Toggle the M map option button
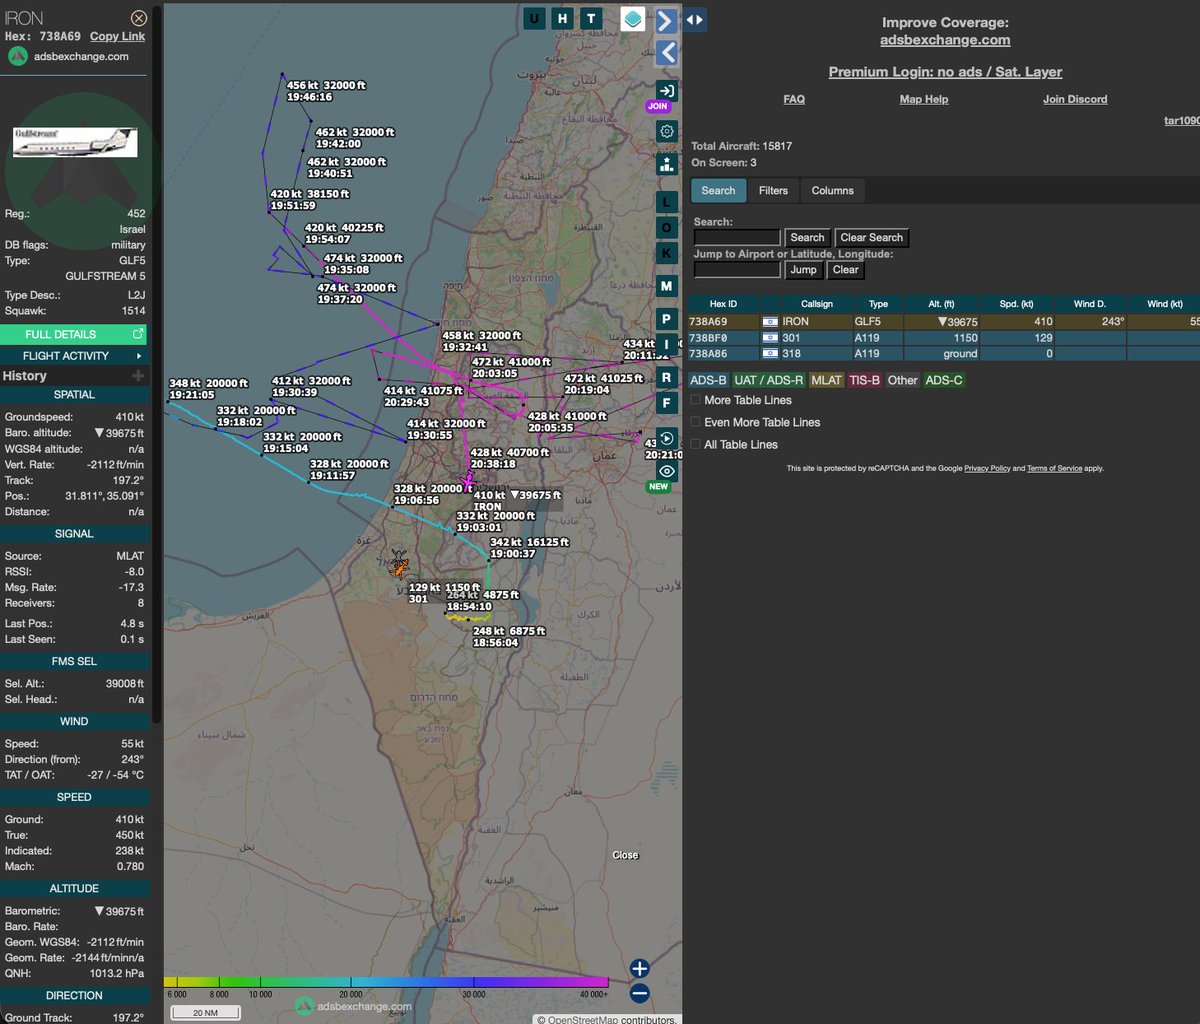 (x=667, y=286)
